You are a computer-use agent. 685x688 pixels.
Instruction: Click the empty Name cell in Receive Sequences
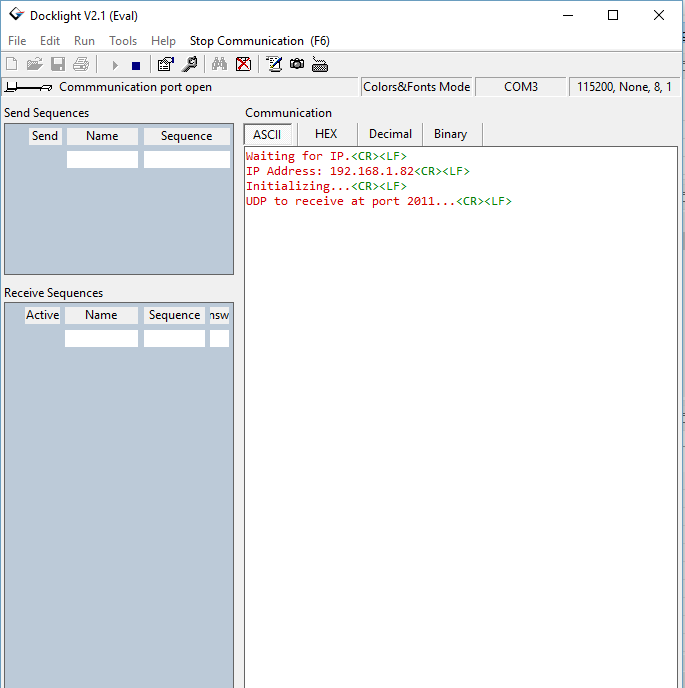101,338
